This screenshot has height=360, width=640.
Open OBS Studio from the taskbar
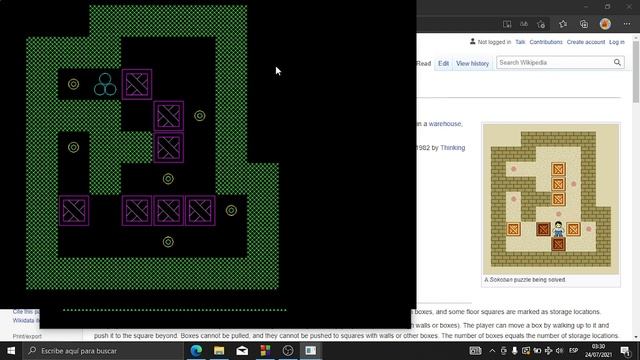(288, 351)
